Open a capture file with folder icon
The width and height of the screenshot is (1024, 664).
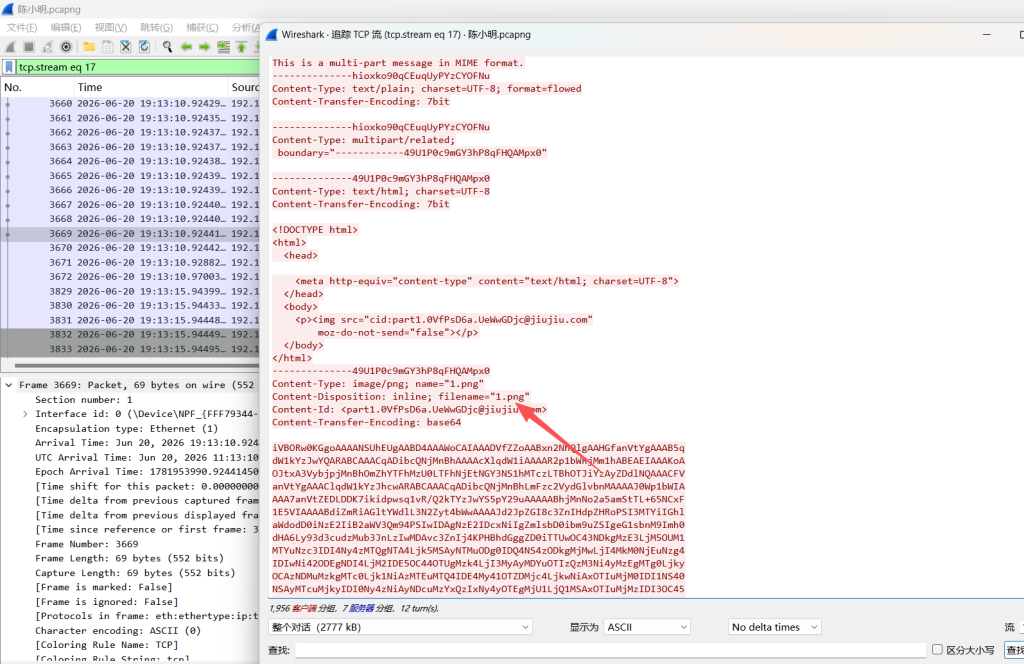[89, 47]
